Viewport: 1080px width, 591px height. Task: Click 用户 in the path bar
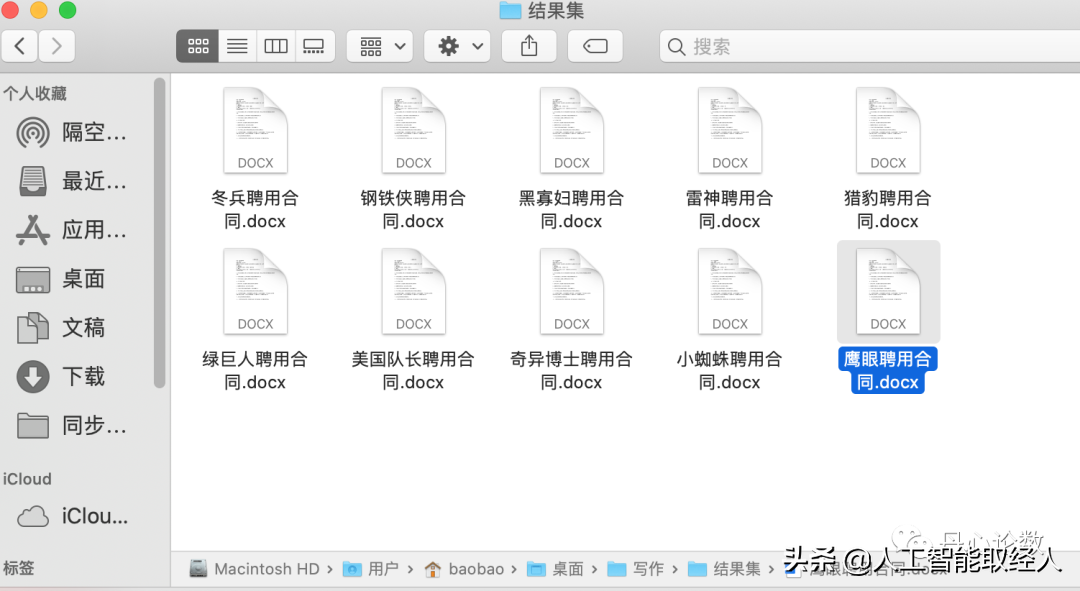click(x=371, y=569)
